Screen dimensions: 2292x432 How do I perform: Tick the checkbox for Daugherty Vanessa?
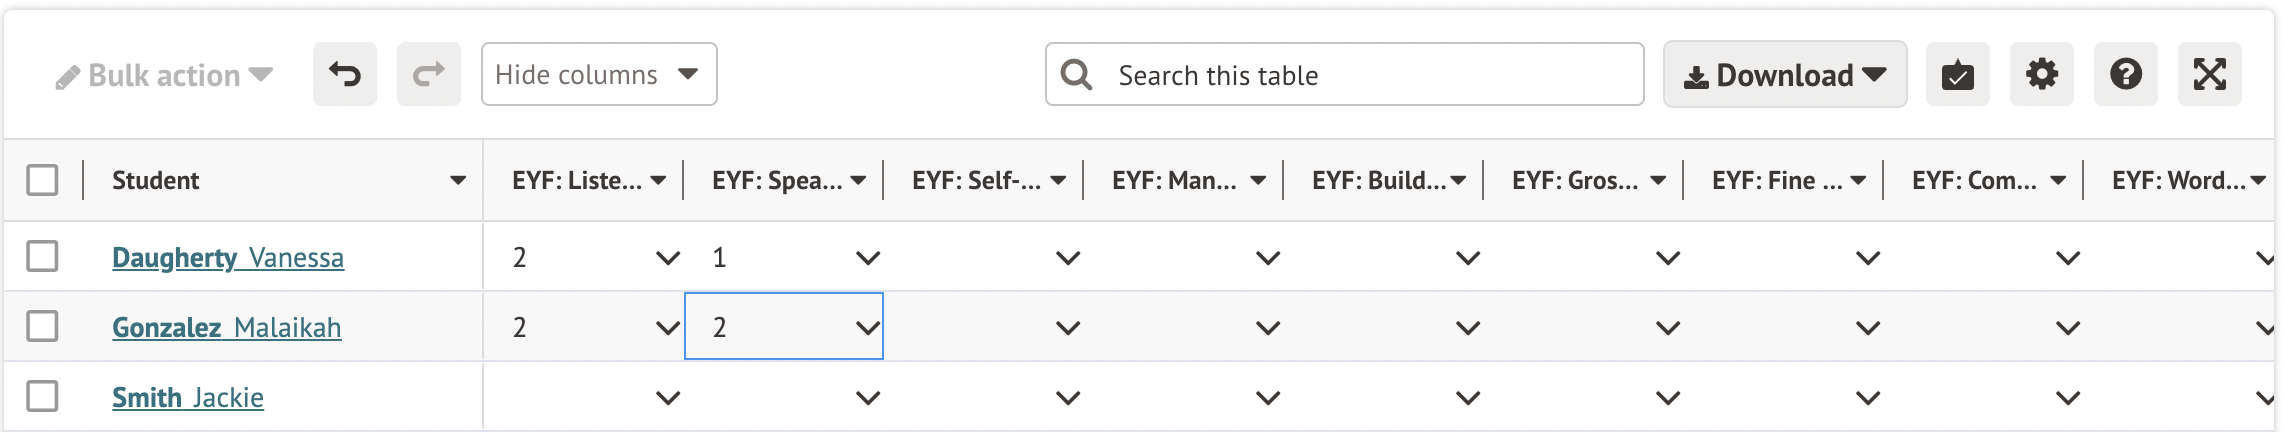42,256
